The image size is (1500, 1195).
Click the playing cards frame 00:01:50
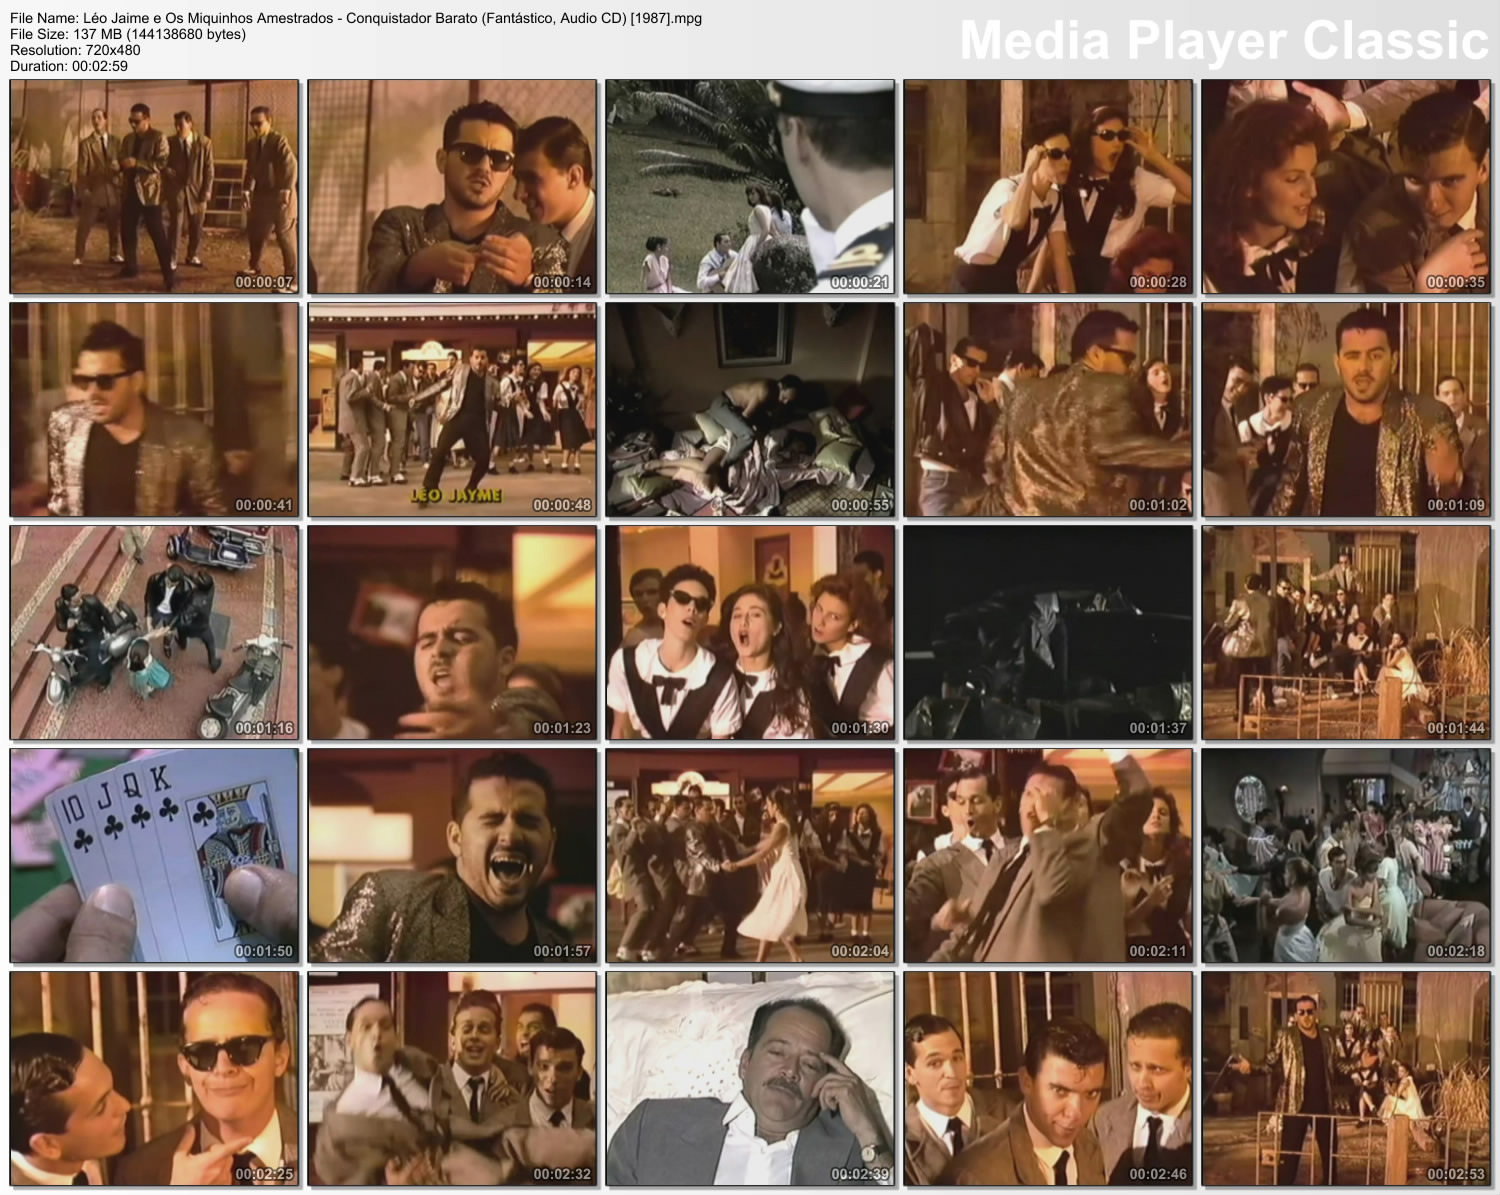click(x=154, y=856)
